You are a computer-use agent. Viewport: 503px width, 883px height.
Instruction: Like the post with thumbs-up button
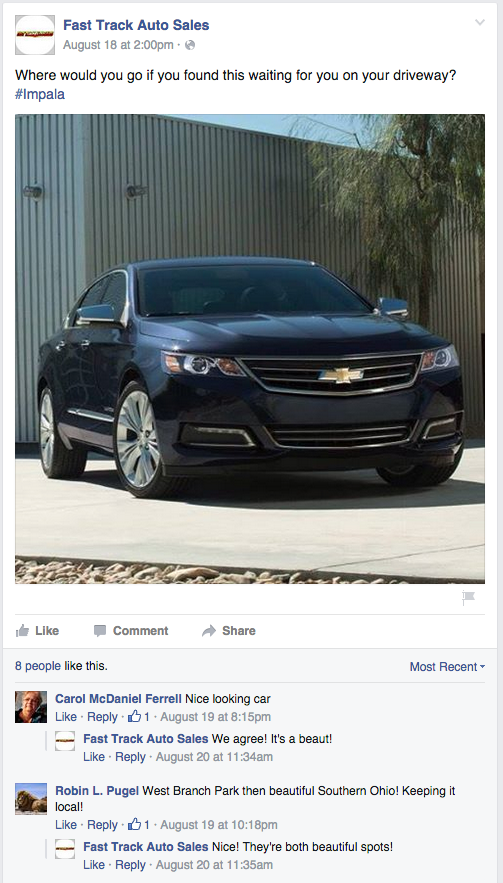click(x=37, y=631)
